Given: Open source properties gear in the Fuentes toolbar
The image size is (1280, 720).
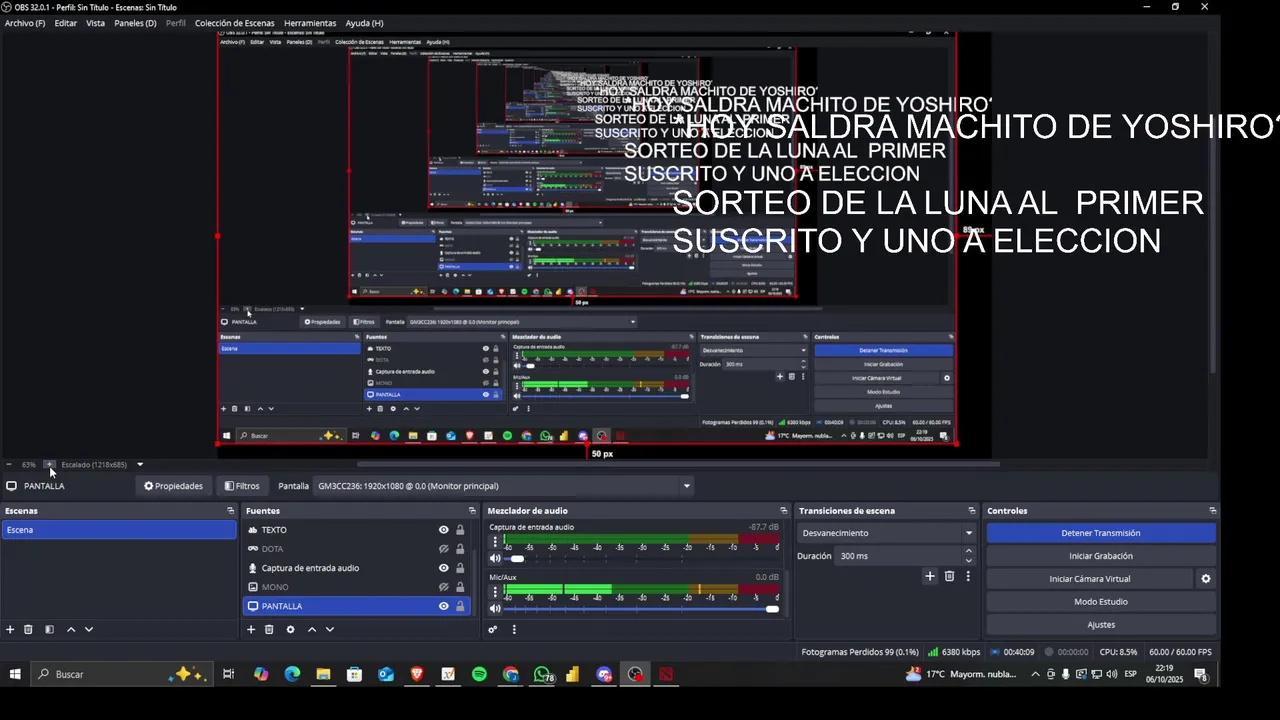Looking at the screenshot, I should coord(290,630).
